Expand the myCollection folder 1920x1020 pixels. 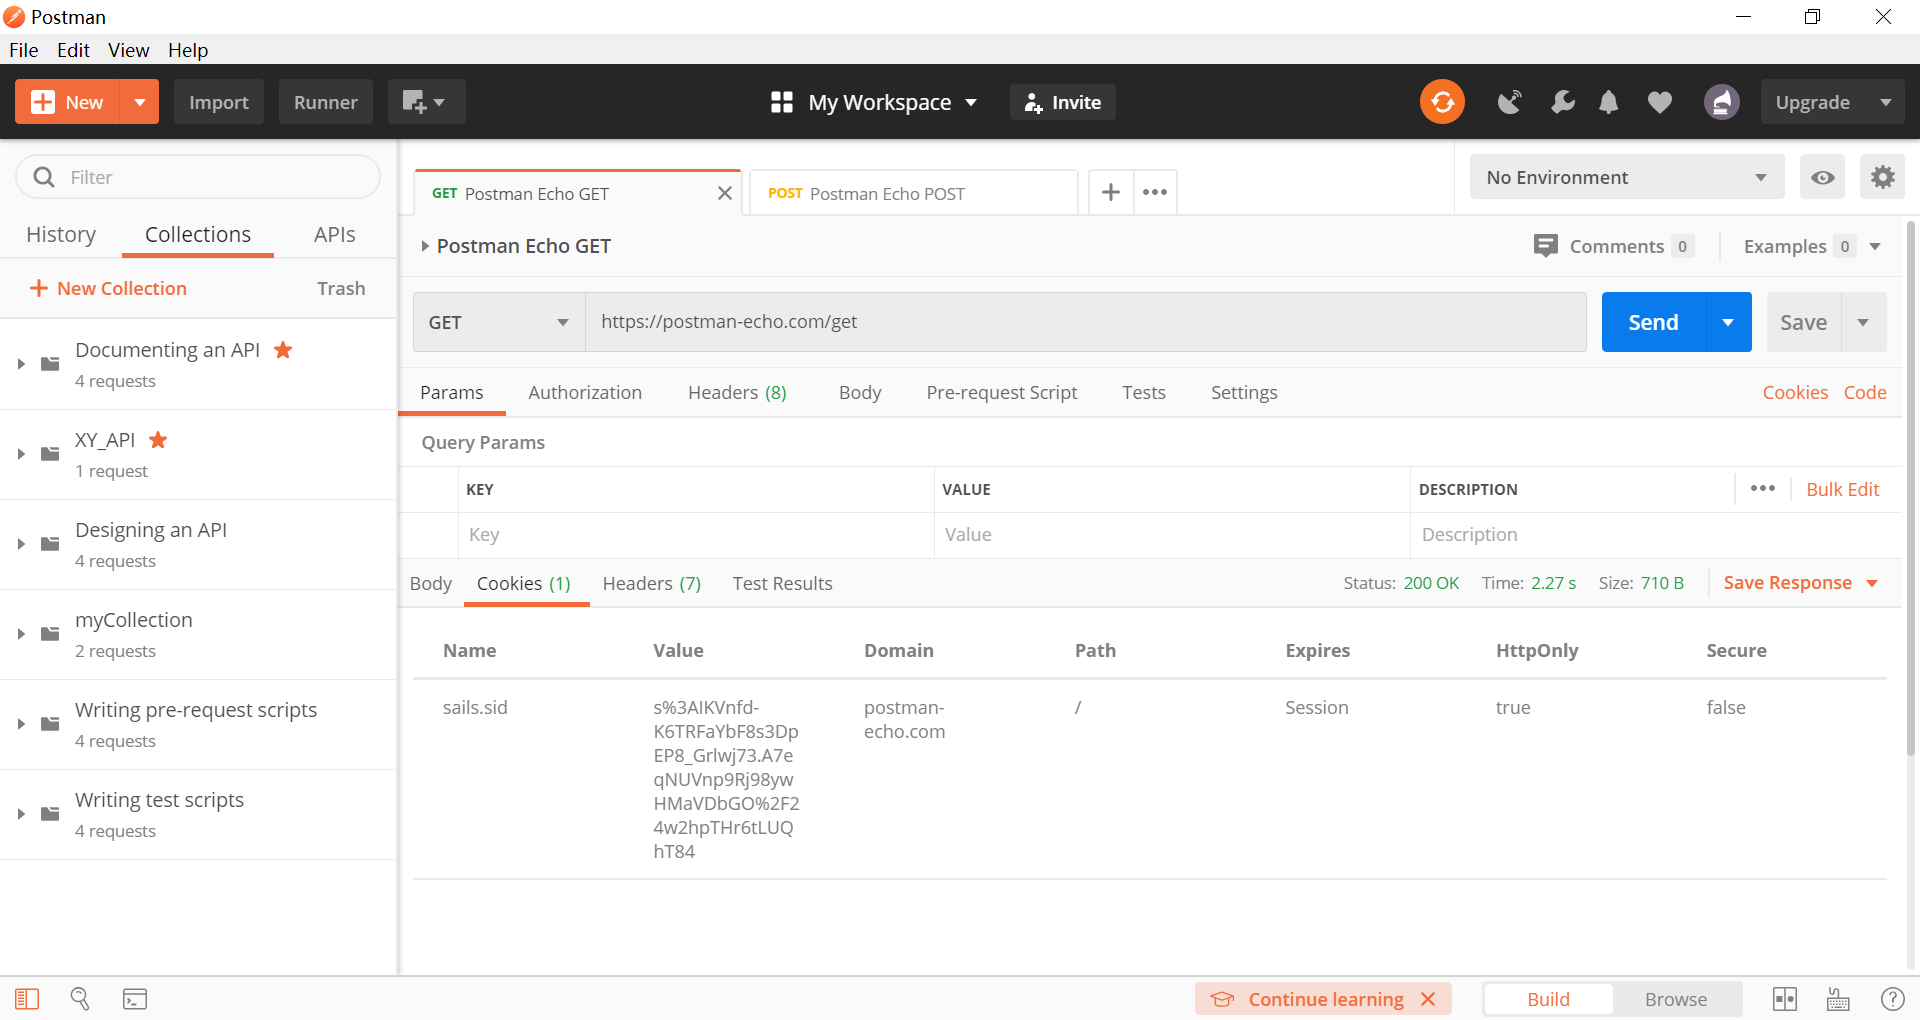21,634
